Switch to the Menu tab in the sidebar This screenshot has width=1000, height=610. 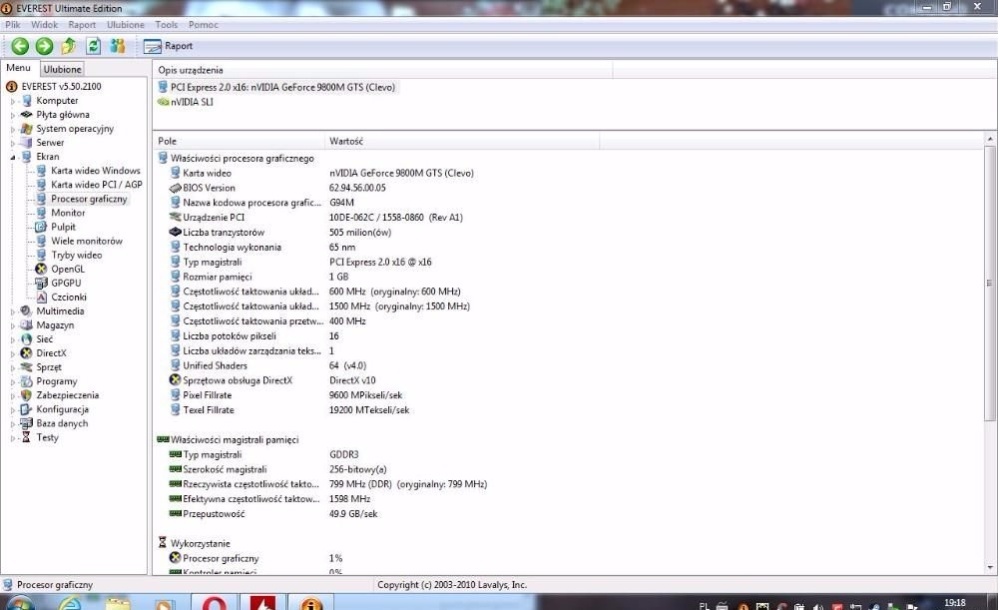coord(18,68)
